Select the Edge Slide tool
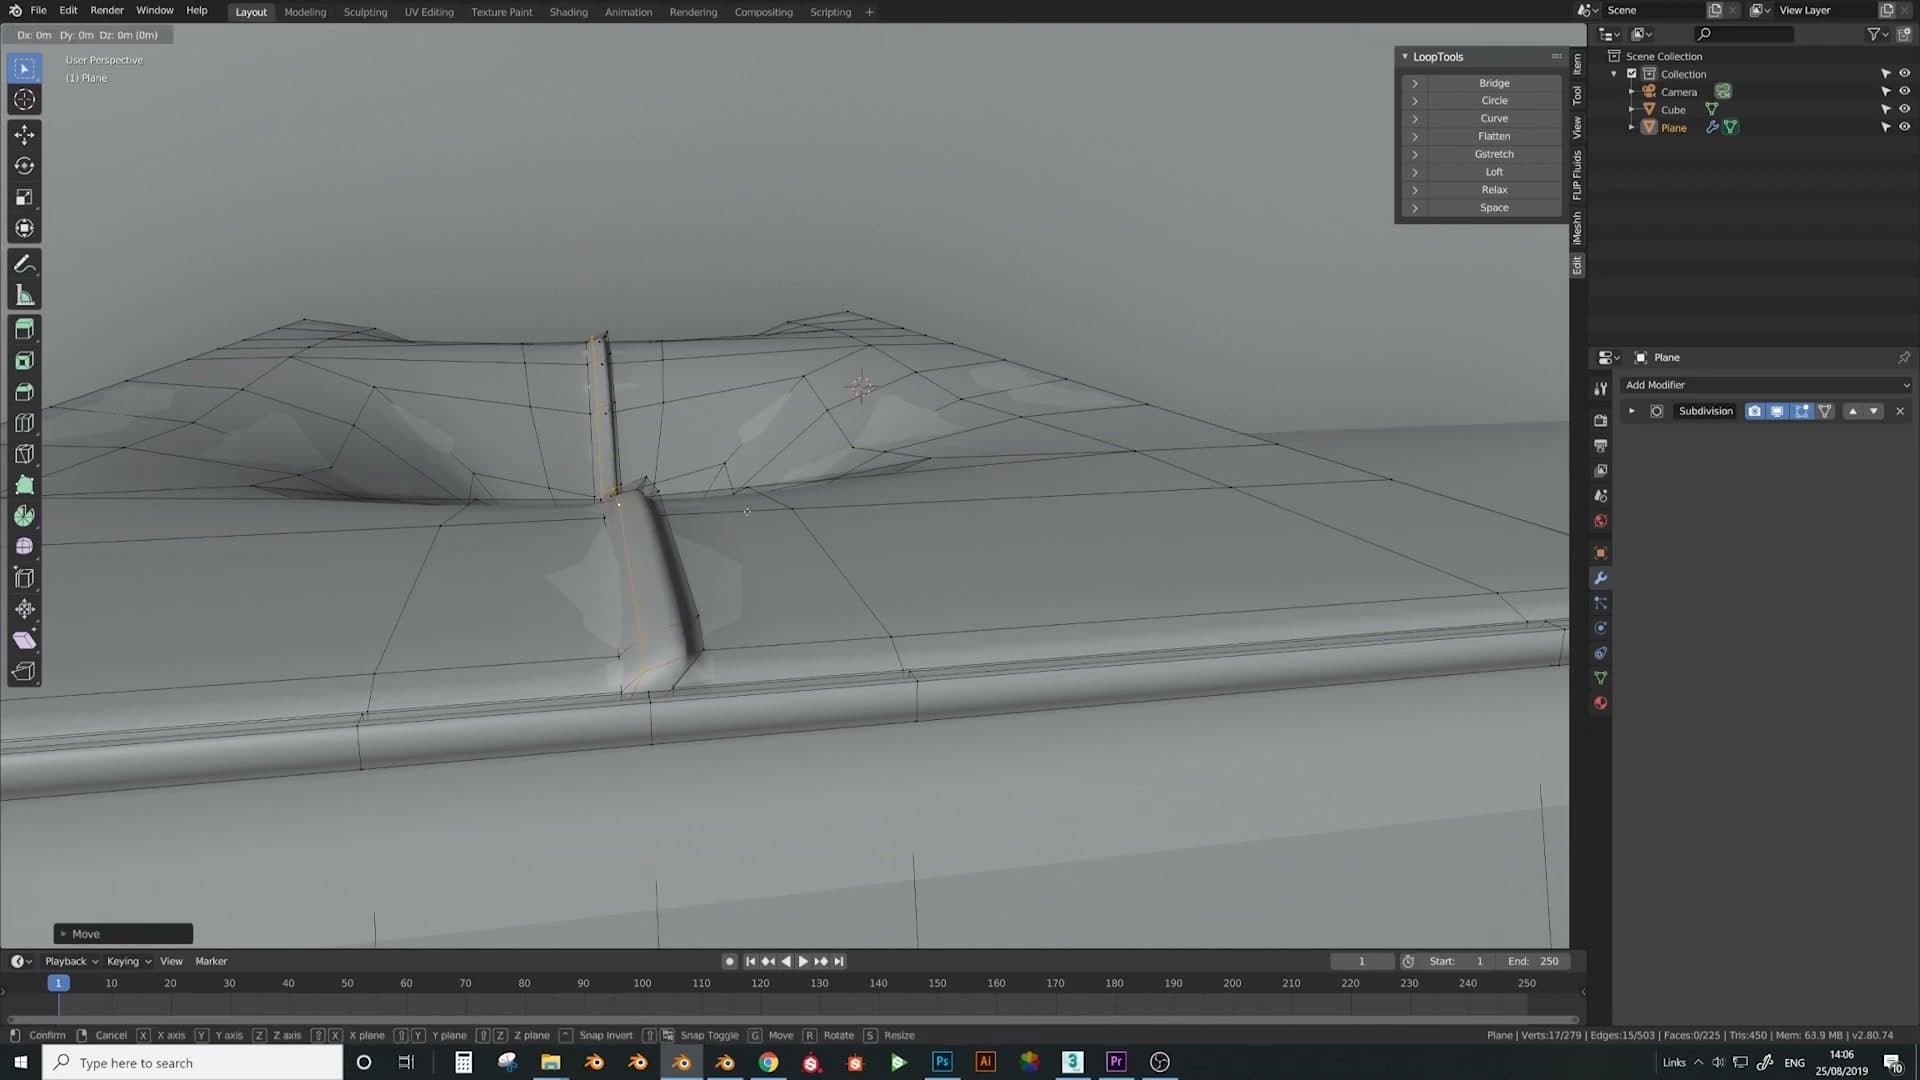The image size is (1920, 1080). point(25,578)
